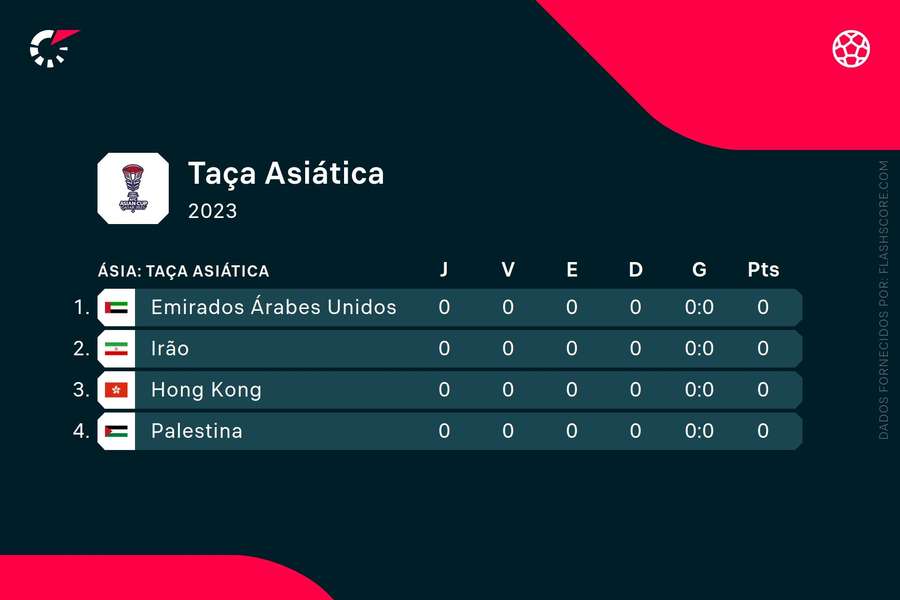Click the Hong Kong flag icon

(117, 390)
